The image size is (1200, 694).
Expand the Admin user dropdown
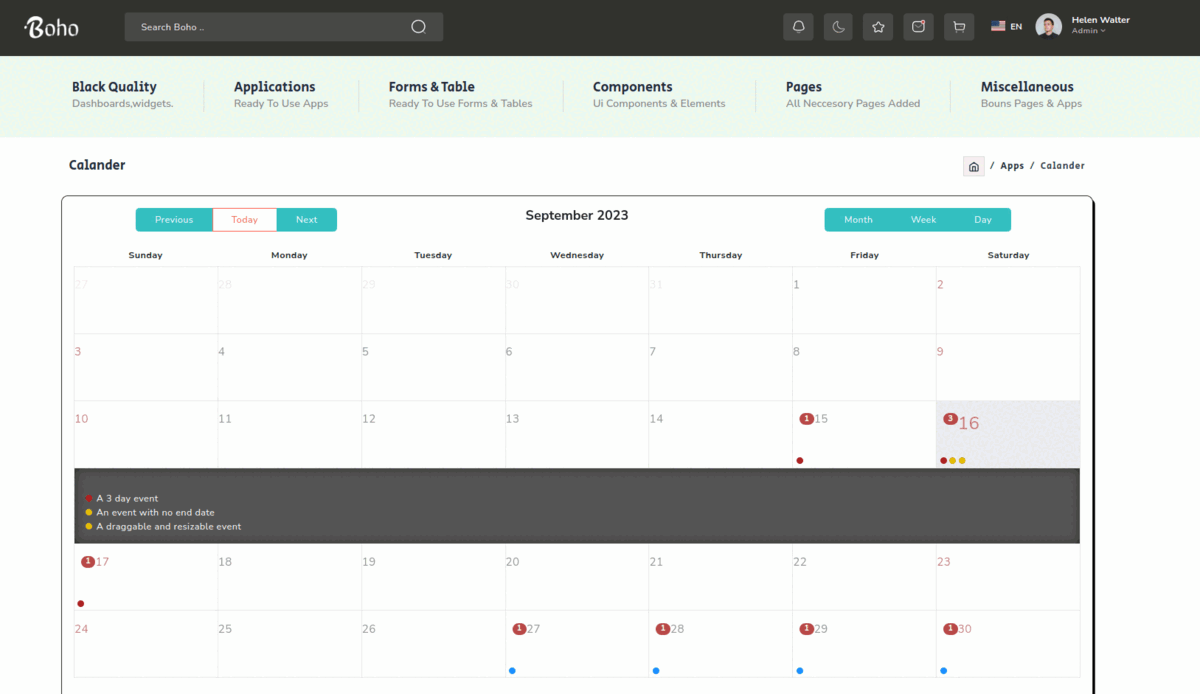pos(1089,31)
